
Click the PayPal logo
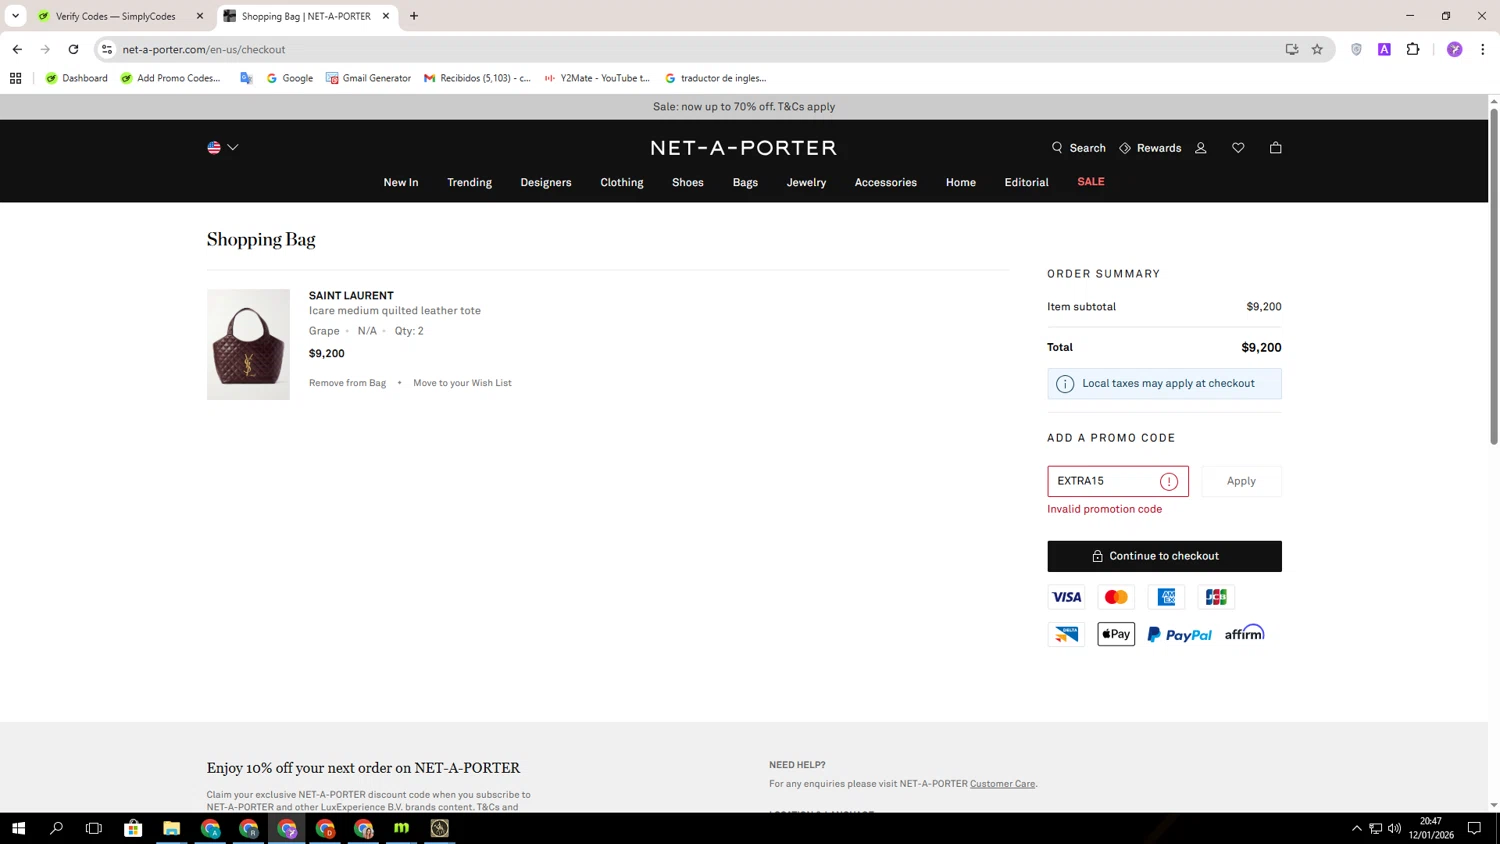[1179, 634]
